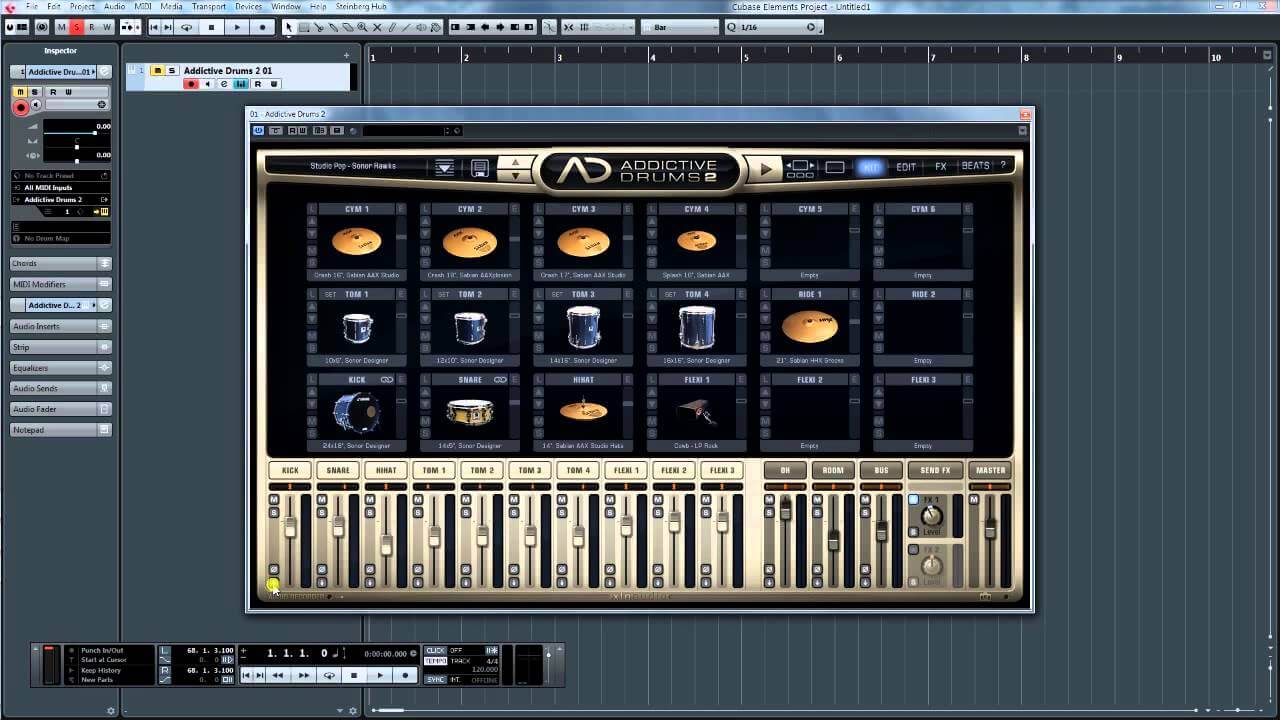Open the Bar grid type dropdown
This screenshot has height=720, width=1280.
point(680,27)
